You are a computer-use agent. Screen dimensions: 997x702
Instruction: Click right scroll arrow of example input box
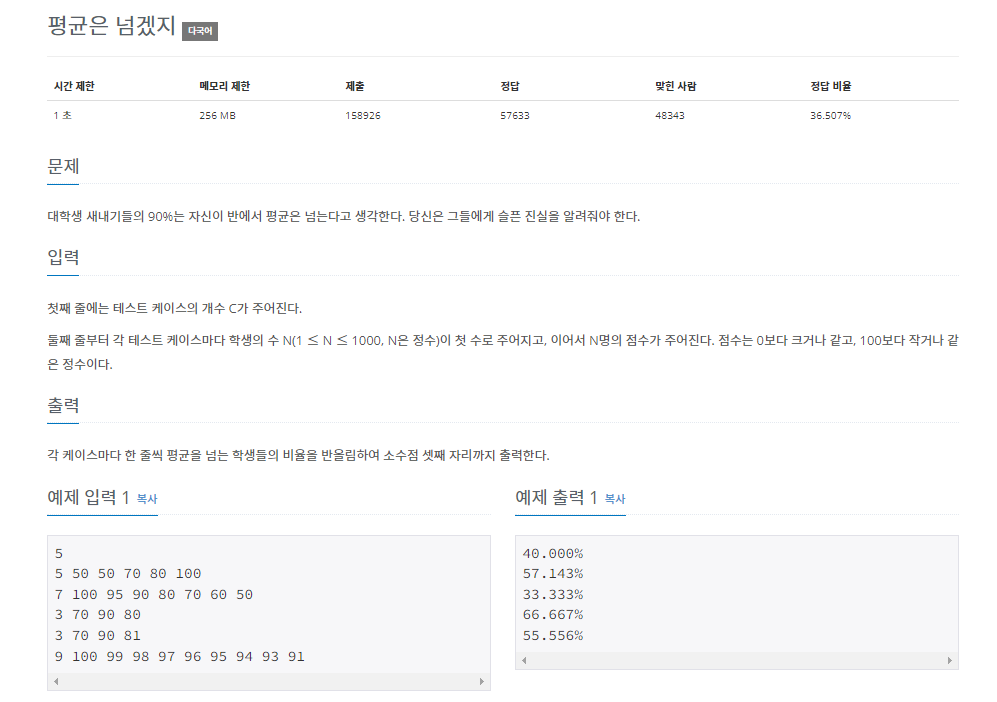click(x=481, y=682)
